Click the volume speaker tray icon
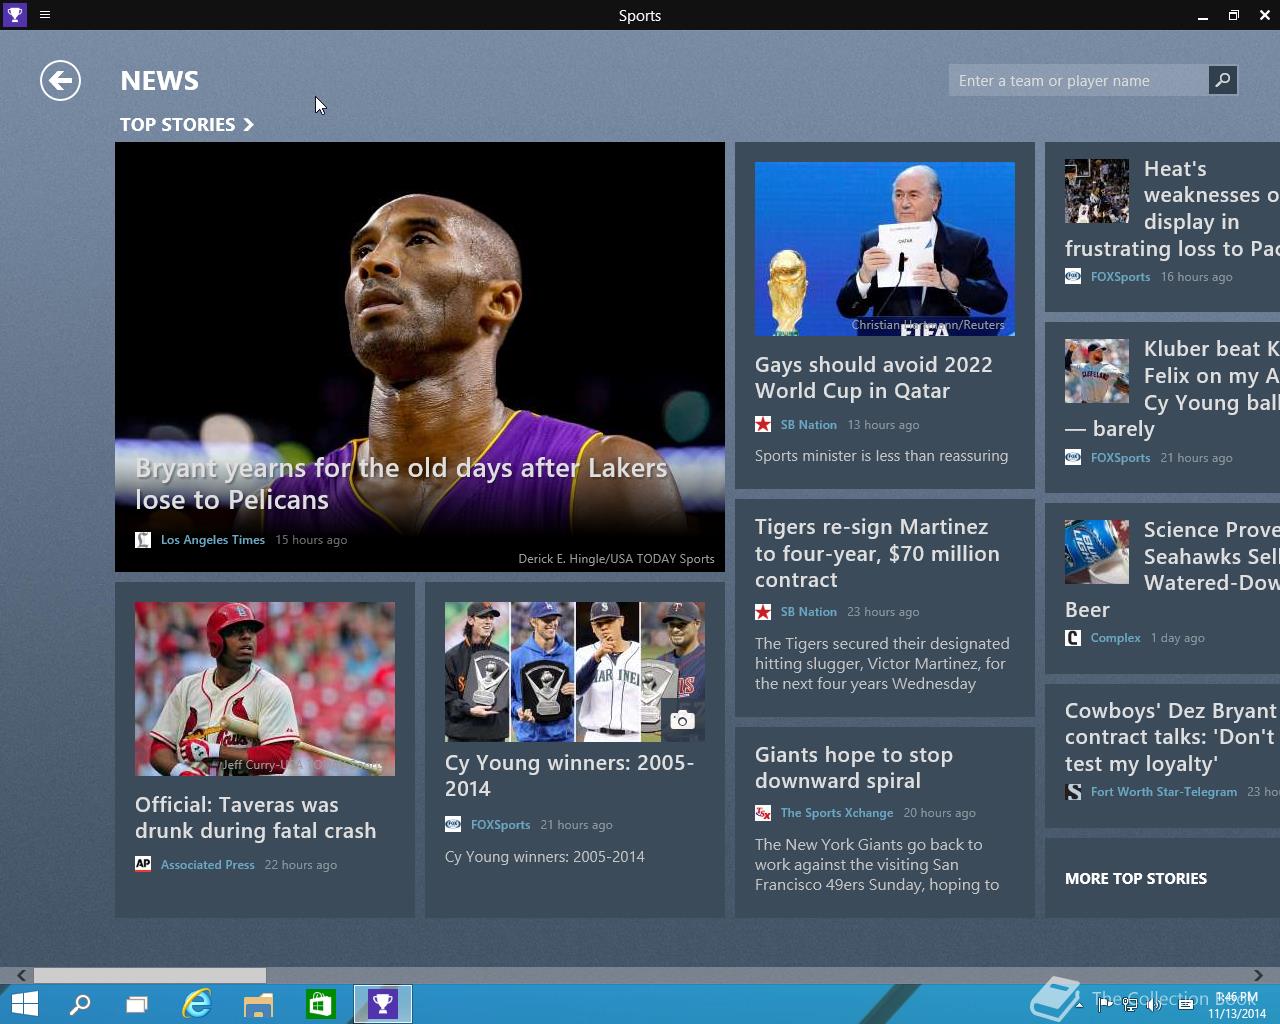1280x1024 pixels. point(1155,1004)
